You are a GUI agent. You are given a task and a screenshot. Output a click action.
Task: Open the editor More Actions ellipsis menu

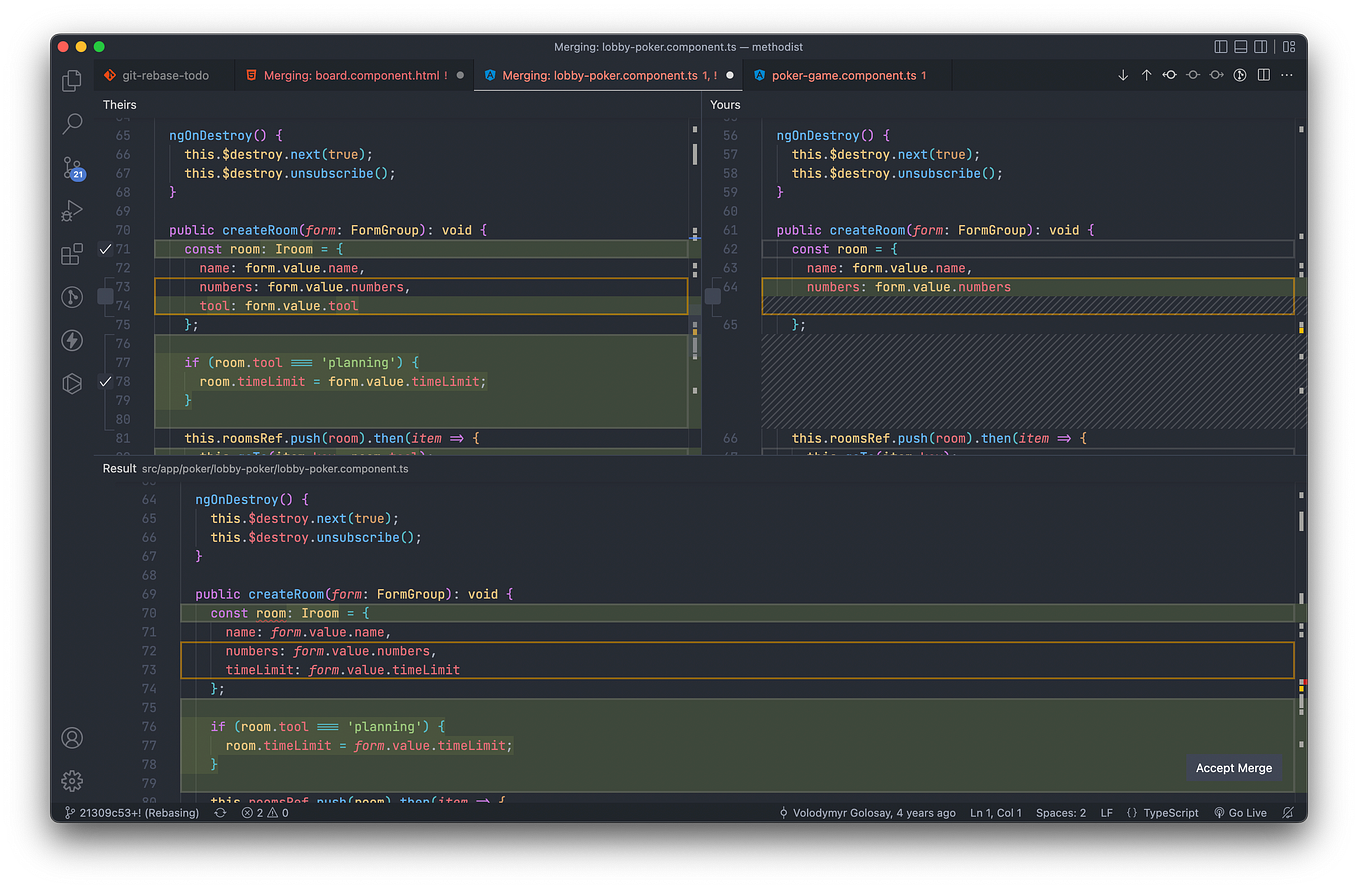[x=1286, y=74]
